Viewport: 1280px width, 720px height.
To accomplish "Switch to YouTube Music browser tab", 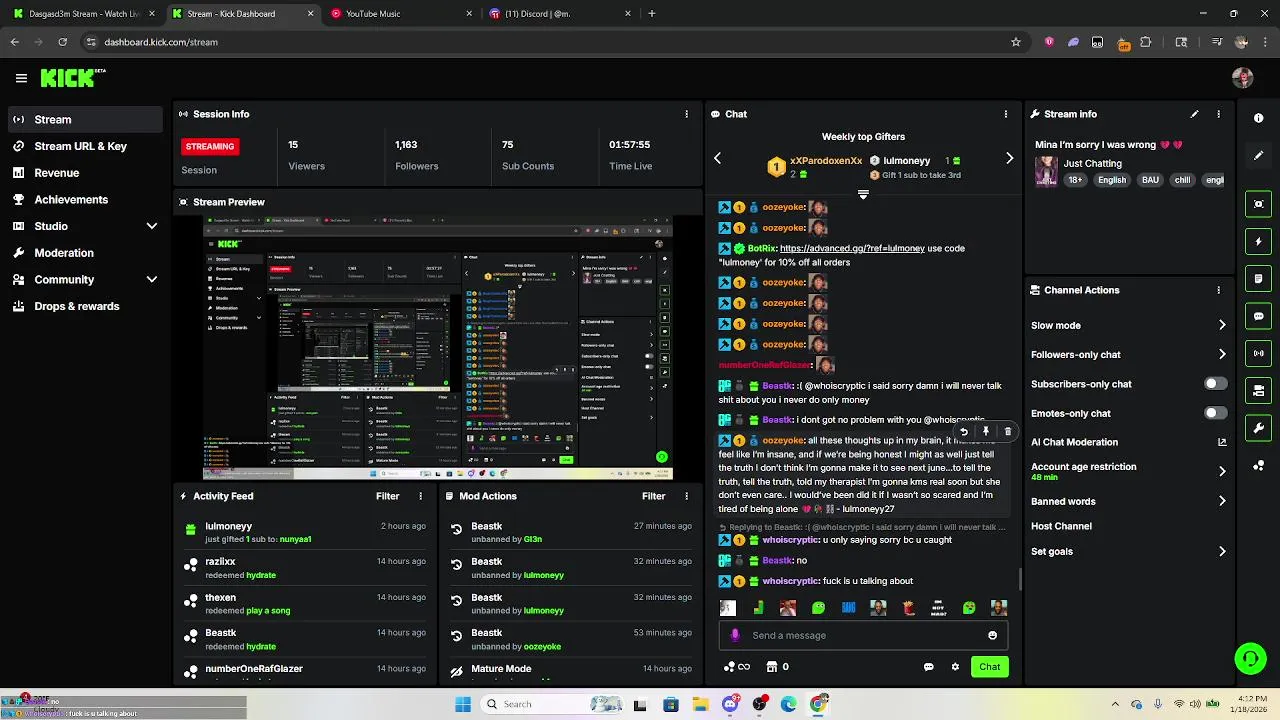I will (400, 14).
